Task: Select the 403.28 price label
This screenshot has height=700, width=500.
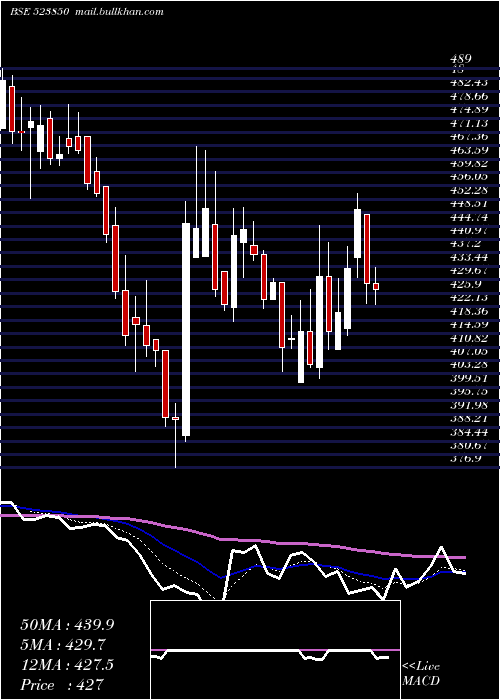Action: pos(469,365)
